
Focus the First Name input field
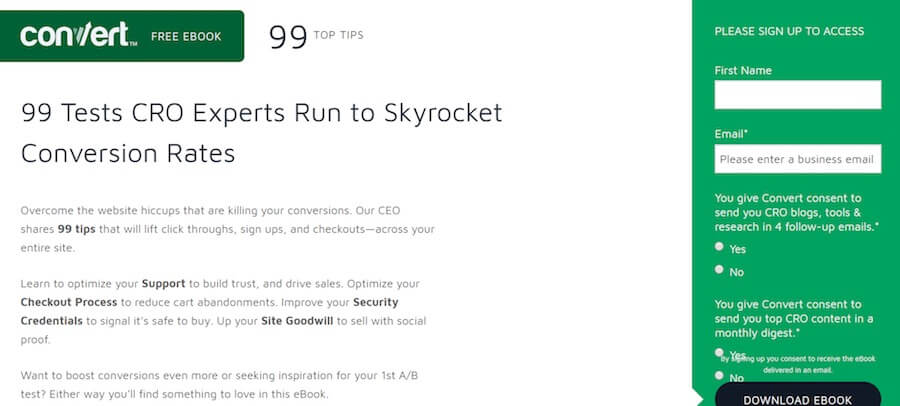click(x=797, y=95)
